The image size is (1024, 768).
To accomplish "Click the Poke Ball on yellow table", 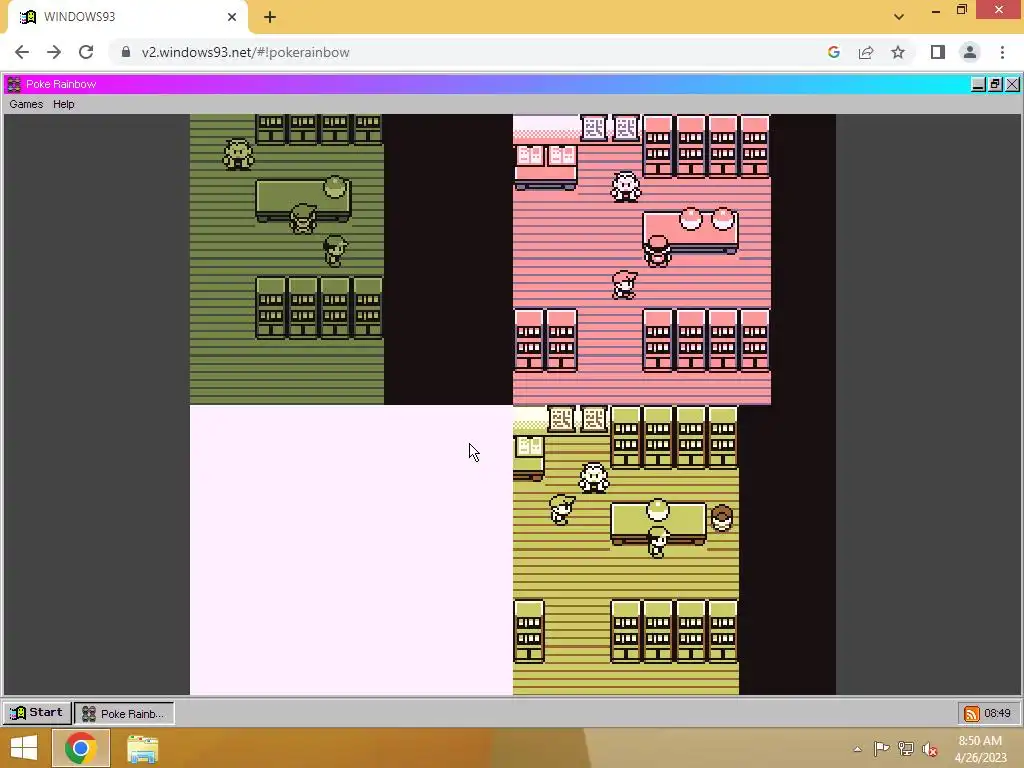I will [x=658, y=509].
